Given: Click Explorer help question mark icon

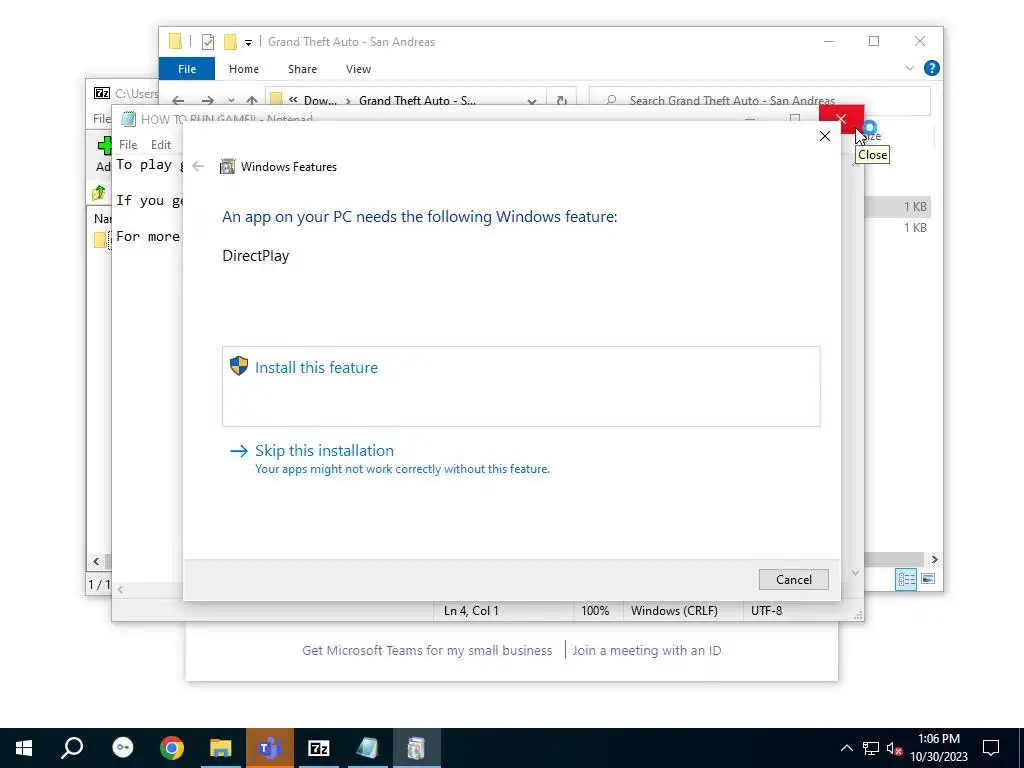Looking at the screenshot, I should click(932, 68).
